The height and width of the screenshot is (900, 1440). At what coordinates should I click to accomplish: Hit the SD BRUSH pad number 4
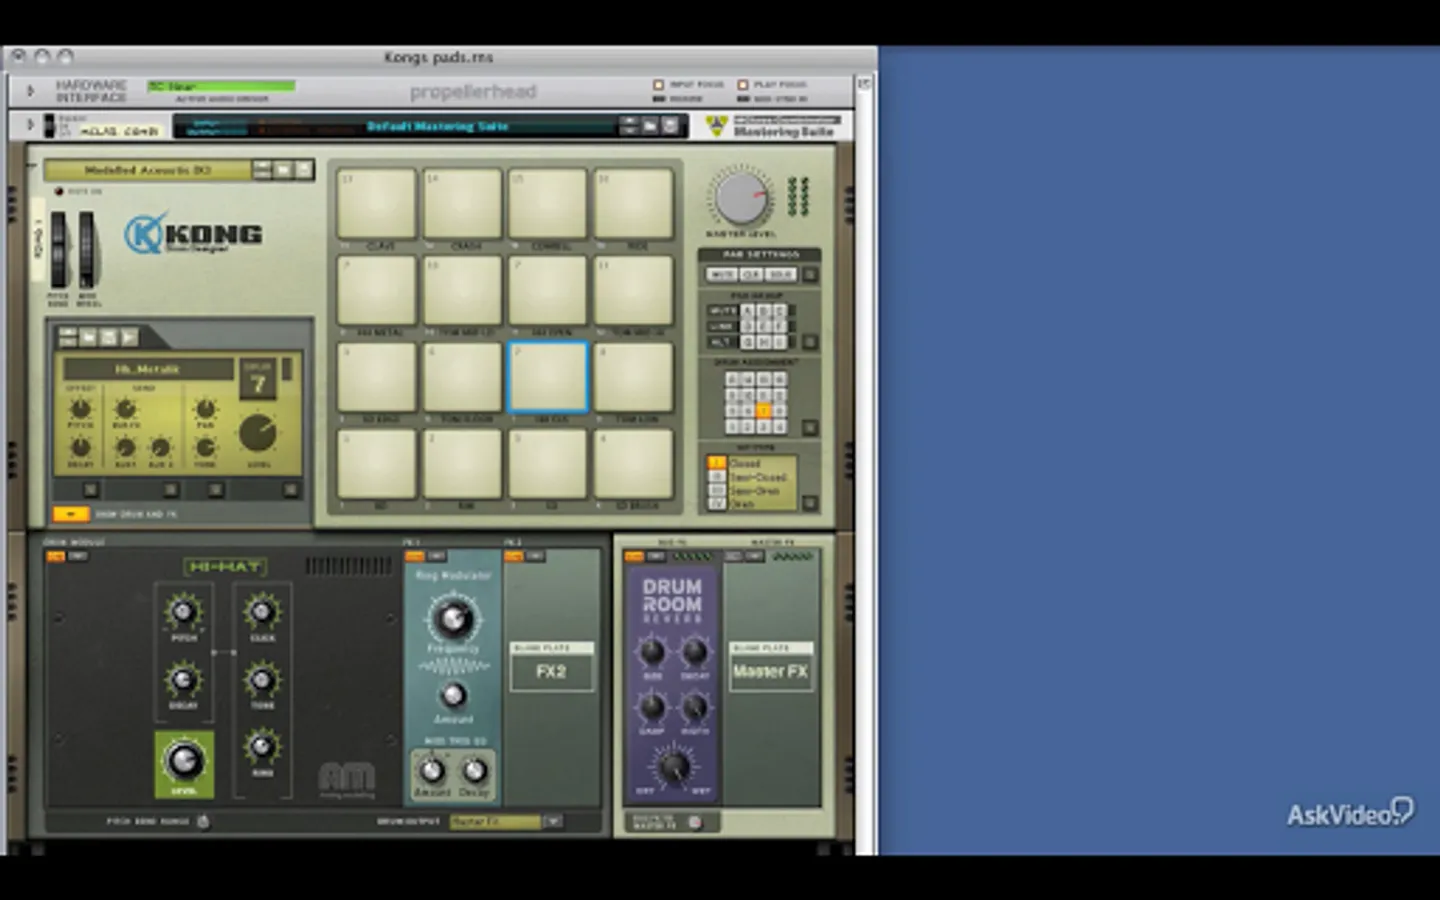[634, 463]
